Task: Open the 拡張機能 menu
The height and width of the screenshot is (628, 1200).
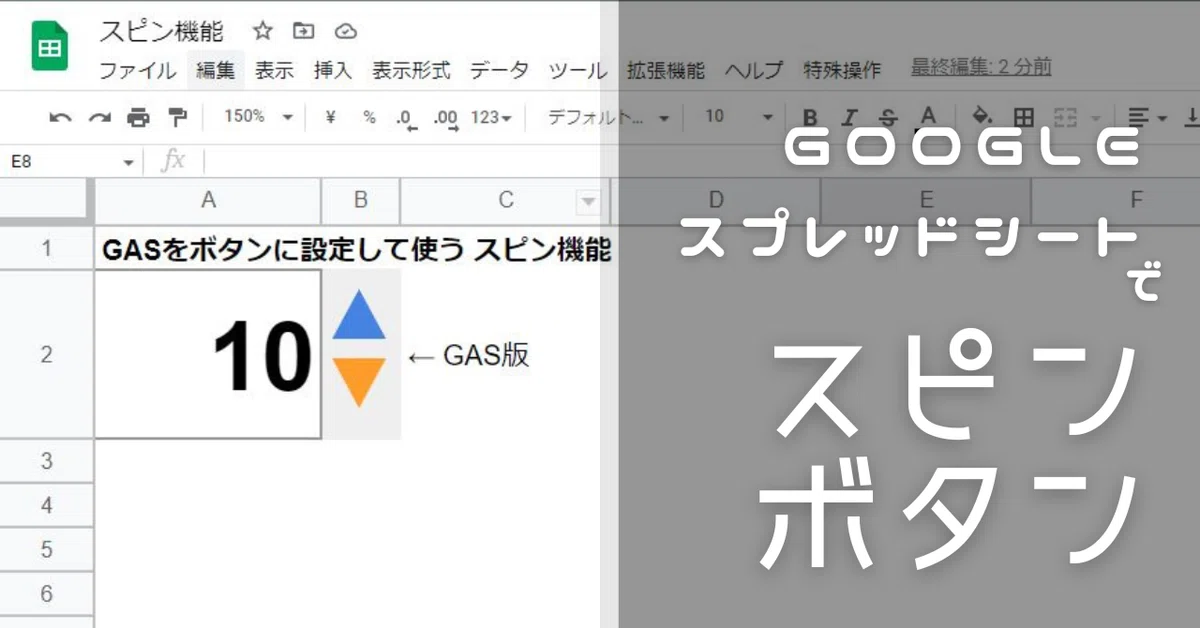Action: [x=666, y=70]
